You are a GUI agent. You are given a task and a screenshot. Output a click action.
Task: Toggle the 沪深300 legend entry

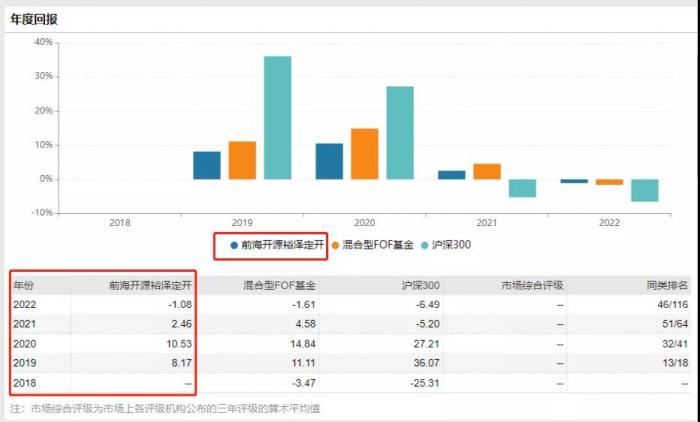pos(446,245)
